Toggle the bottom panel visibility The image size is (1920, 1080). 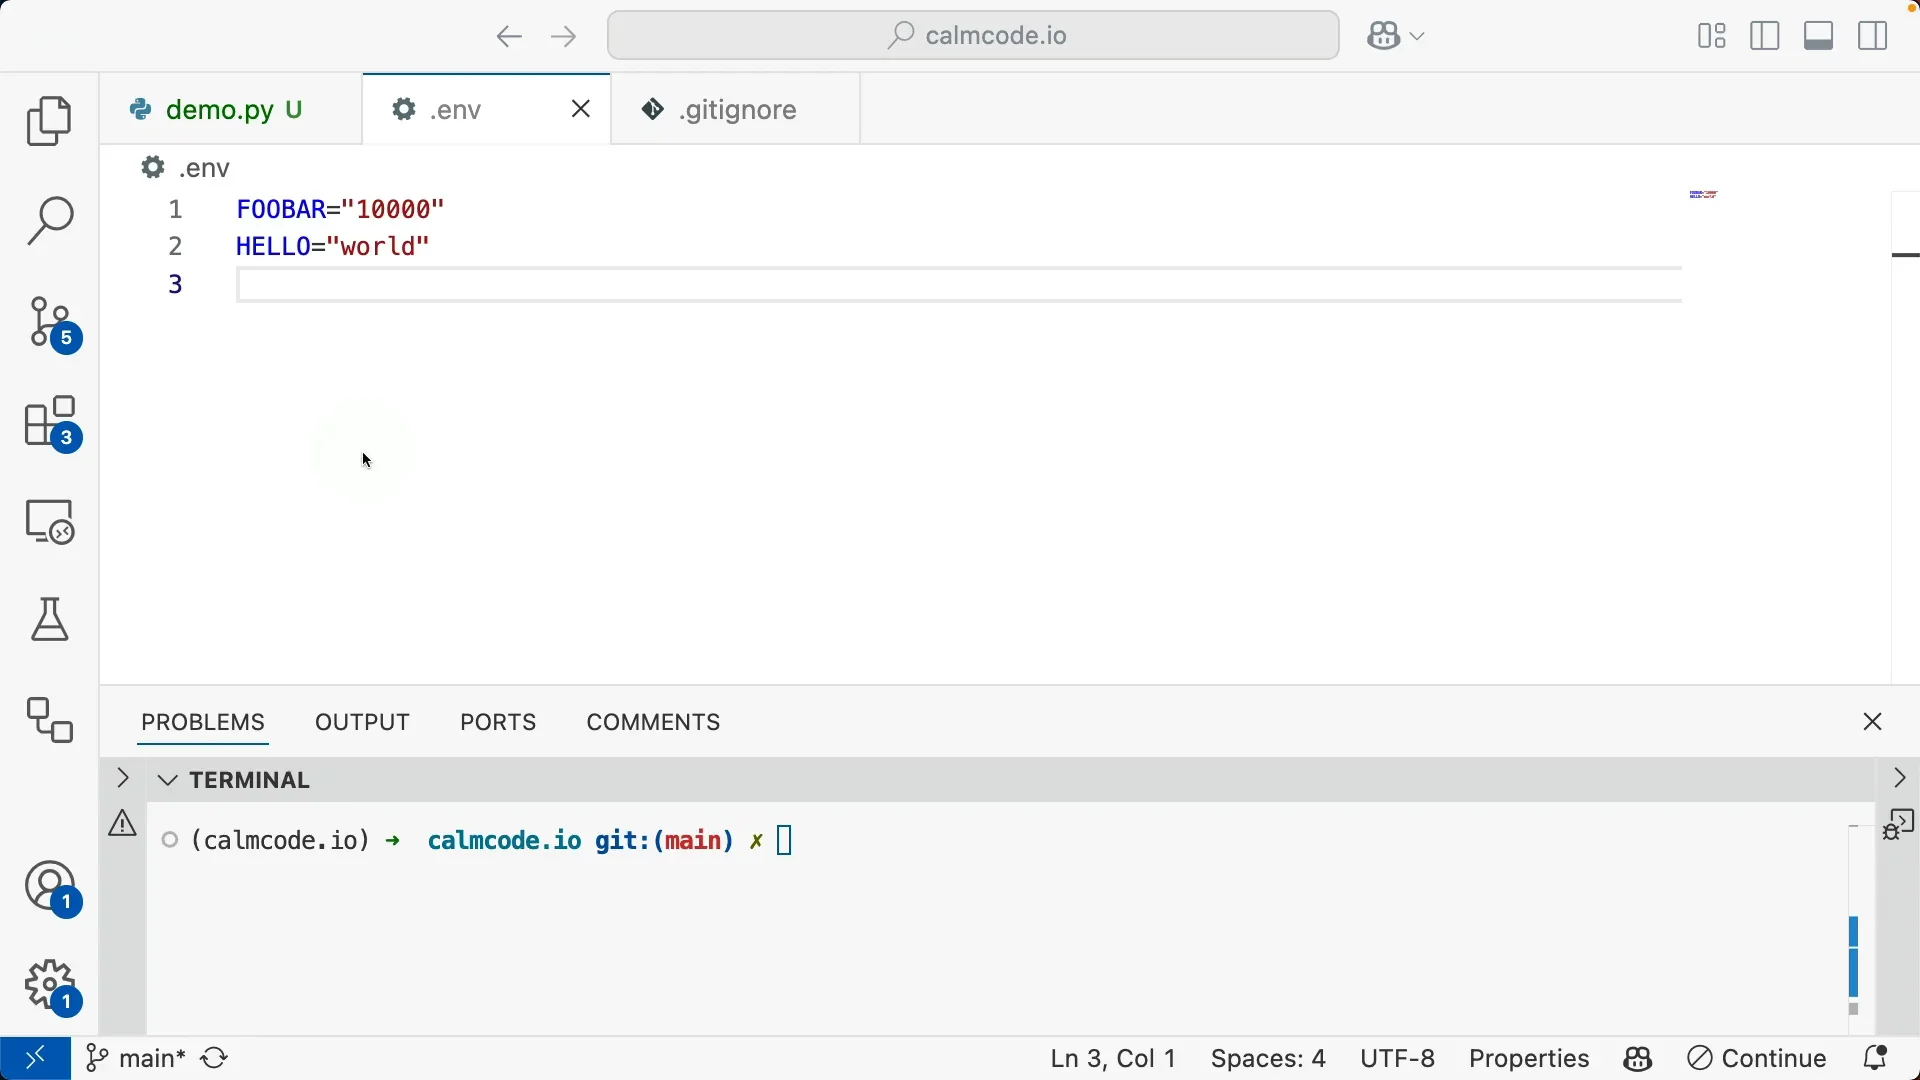point(1820,37)
